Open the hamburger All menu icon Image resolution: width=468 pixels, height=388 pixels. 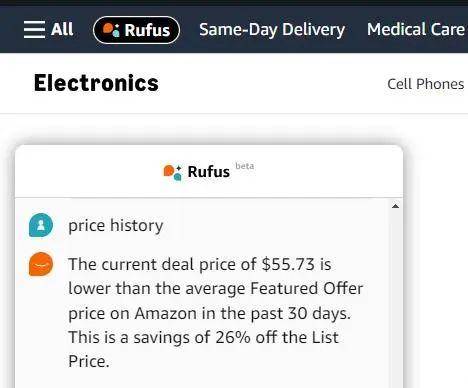tap(34, 29)
